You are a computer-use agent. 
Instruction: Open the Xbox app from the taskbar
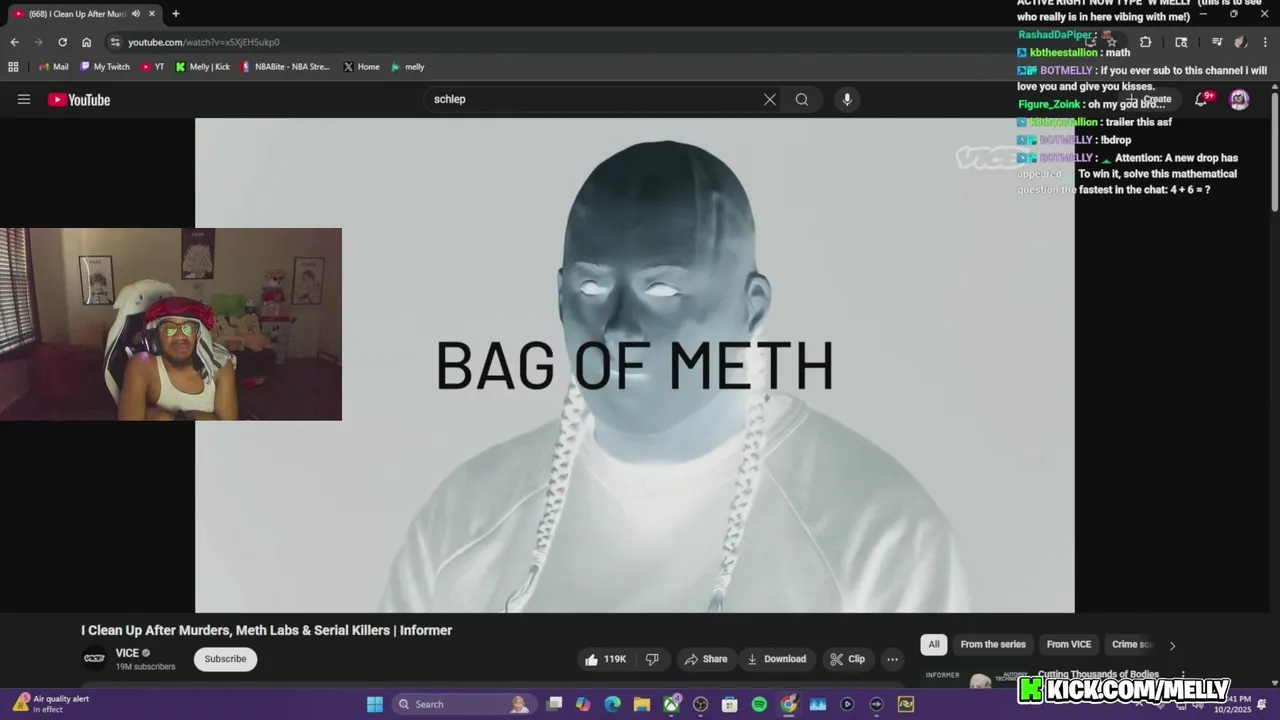point(671,704)
